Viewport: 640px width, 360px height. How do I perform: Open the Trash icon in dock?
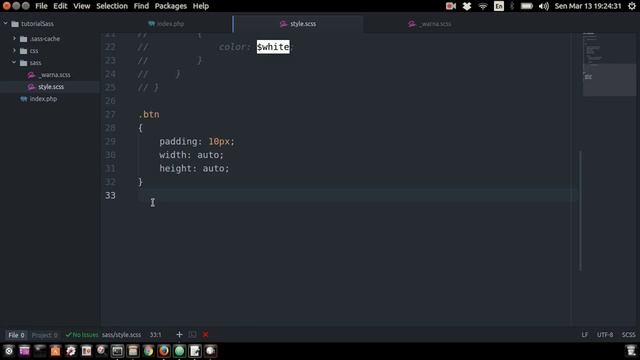coord(631,351)
